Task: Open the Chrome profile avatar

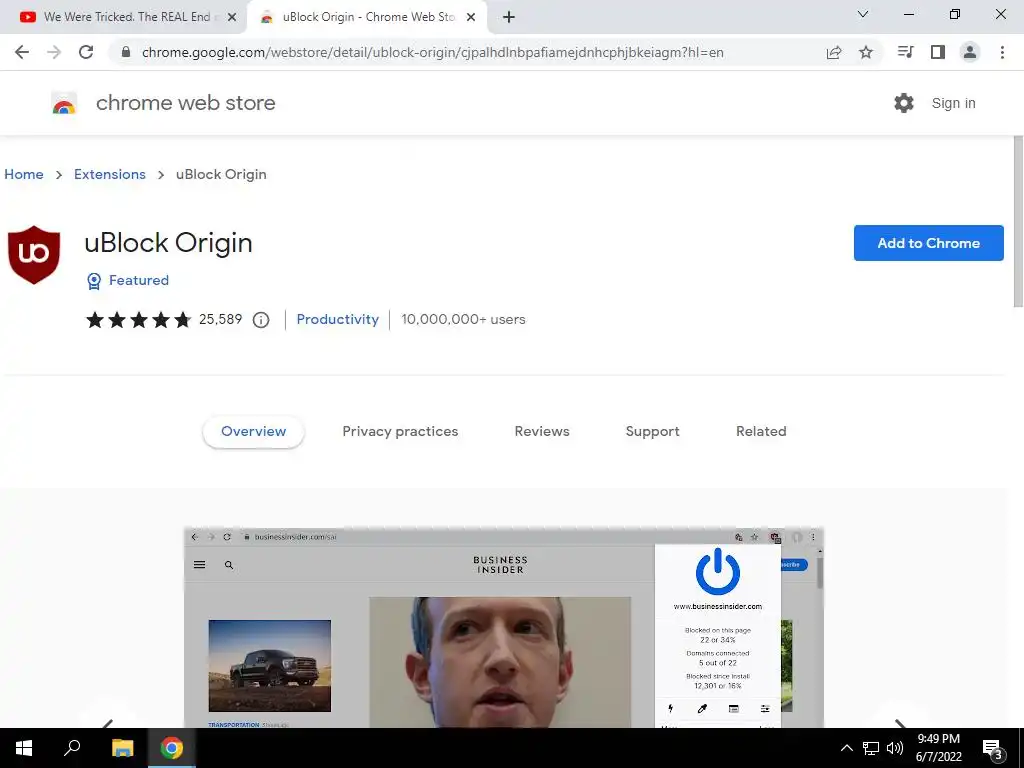Action: click(970, 52)
